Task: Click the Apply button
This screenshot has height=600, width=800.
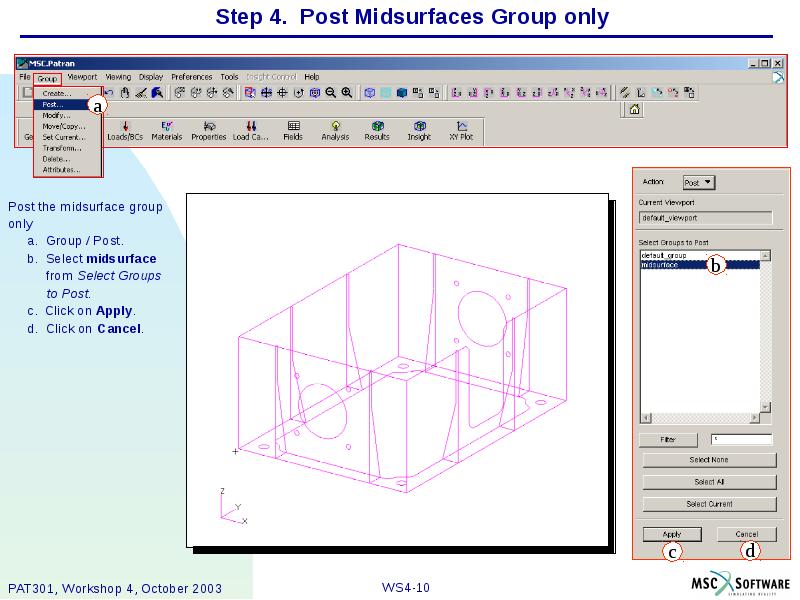Action: pyautogui.click(x=672, y=534)
